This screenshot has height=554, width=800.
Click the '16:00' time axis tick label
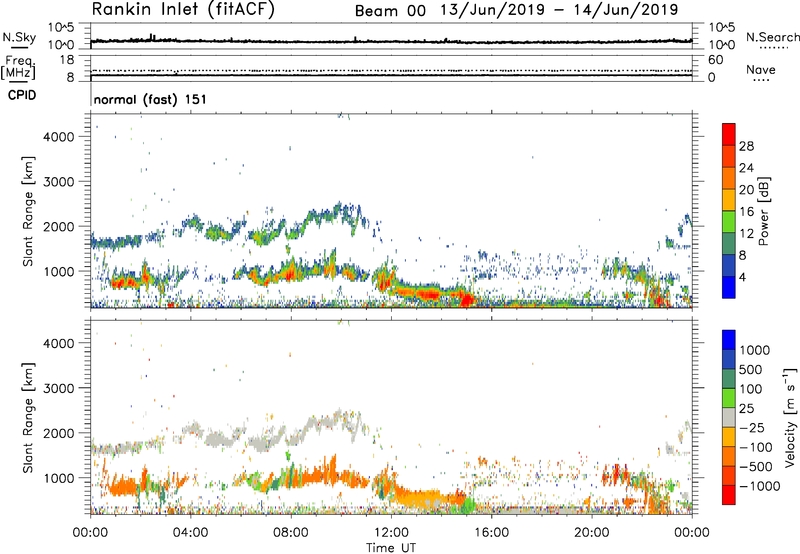(491, 533)
